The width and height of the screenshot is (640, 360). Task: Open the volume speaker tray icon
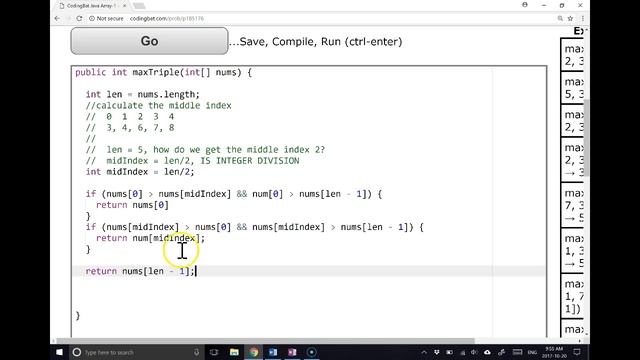(x=474, y=352)
